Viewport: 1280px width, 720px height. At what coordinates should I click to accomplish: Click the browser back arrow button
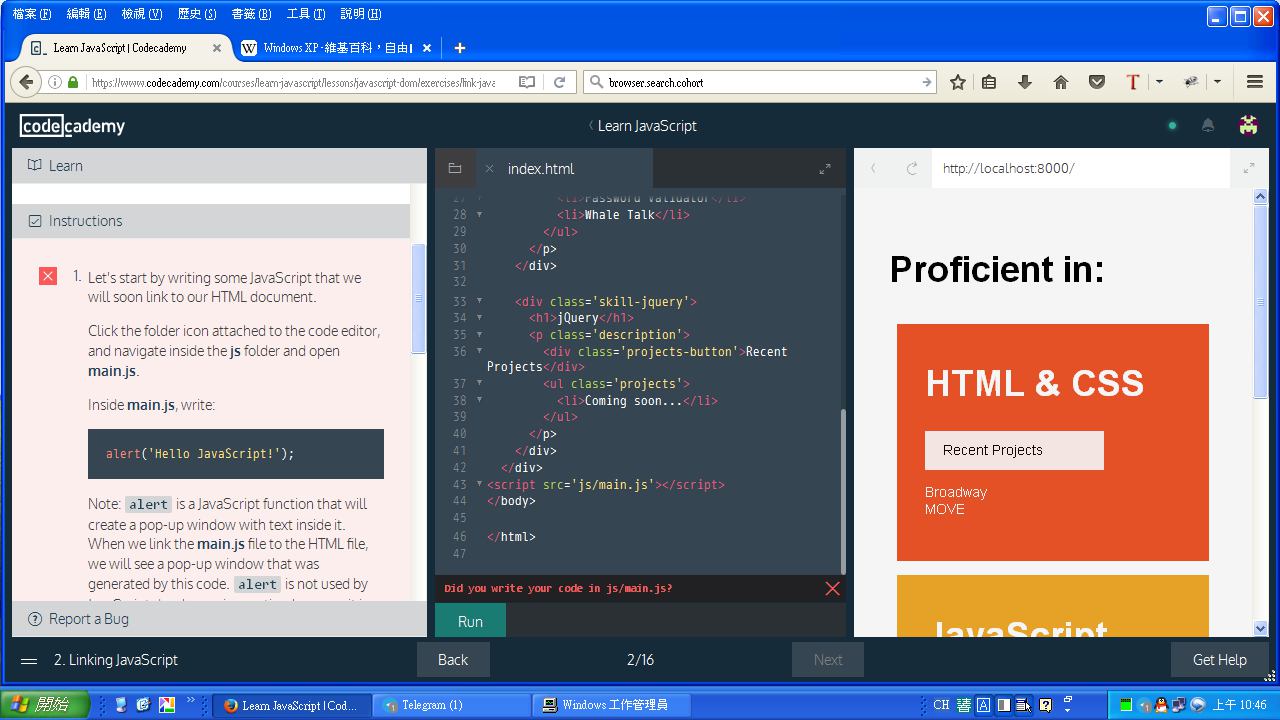point(27,82)
